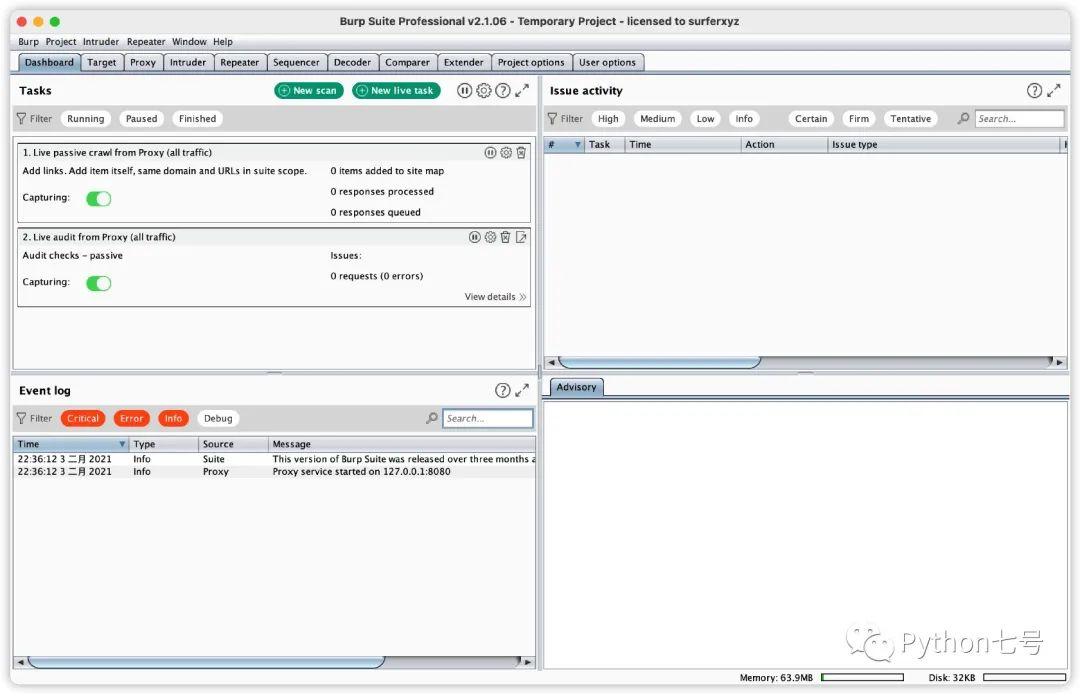Expand the Event log panel
Image resolution: width=1080 pixels, height=694 pixels.
click(522, 390)
